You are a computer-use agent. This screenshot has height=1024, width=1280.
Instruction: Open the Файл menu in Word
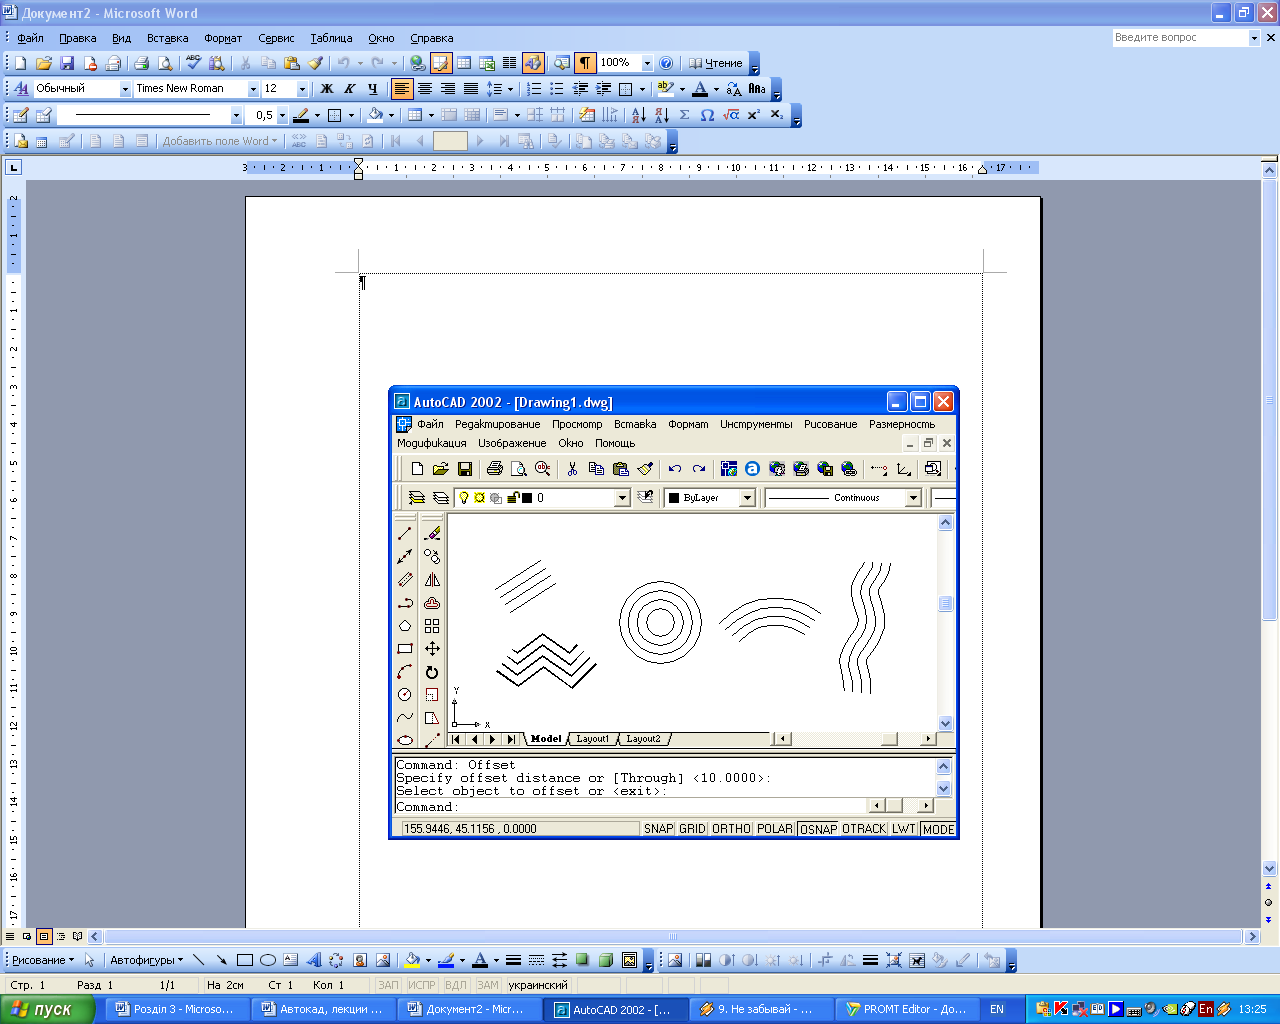[31, 38]
